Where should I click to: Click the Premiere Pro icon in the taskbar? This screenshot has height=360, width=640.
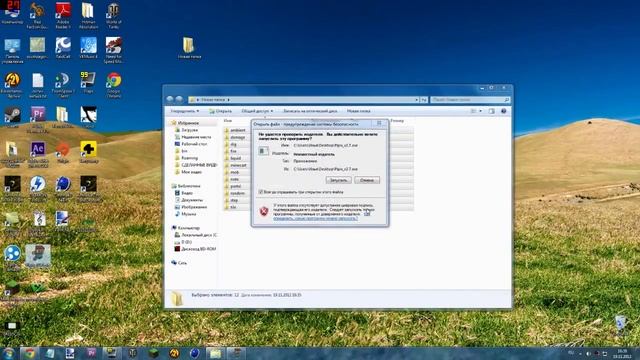click(91, 353)
